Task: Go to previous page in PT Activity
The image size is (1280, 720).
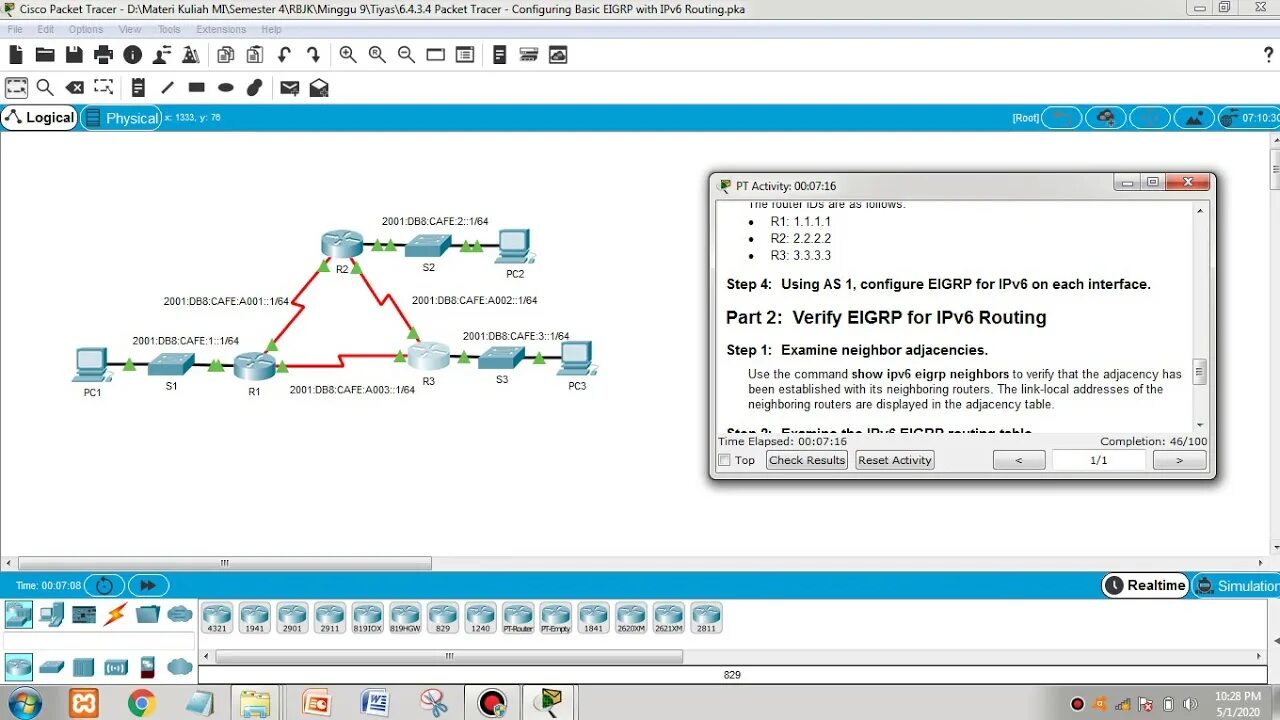Action: pyautogui.click(x=1019, y=460)
